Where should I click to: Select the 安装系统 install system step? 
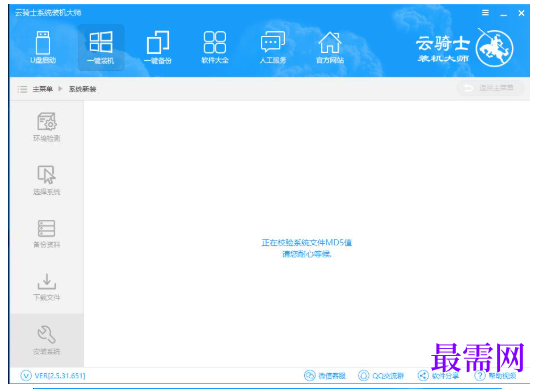coord(47,340)
